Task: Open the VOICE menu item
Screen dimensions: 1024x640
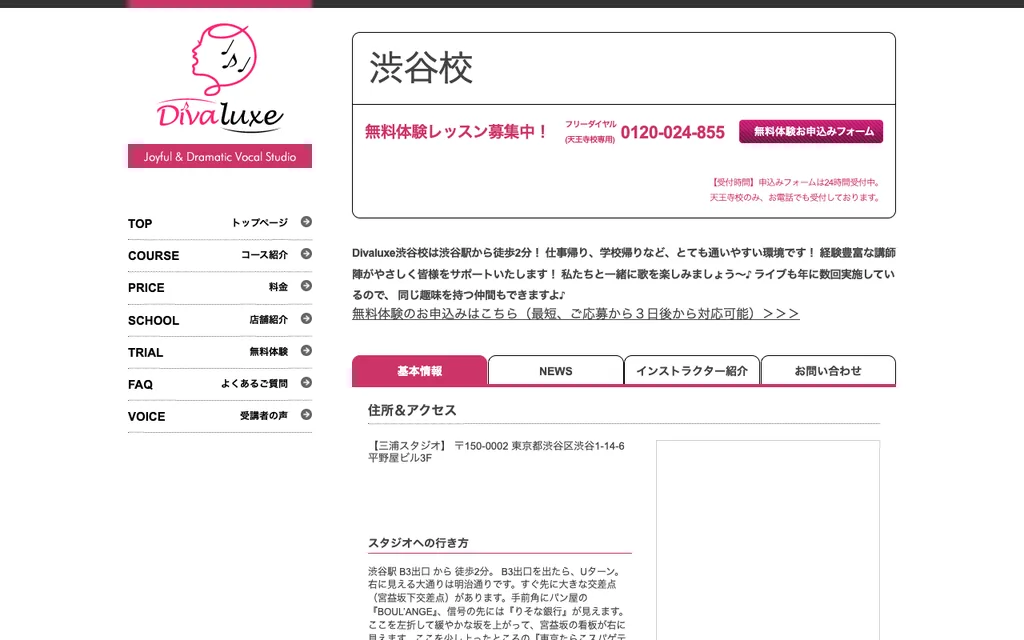Action: tap(220, 416)
